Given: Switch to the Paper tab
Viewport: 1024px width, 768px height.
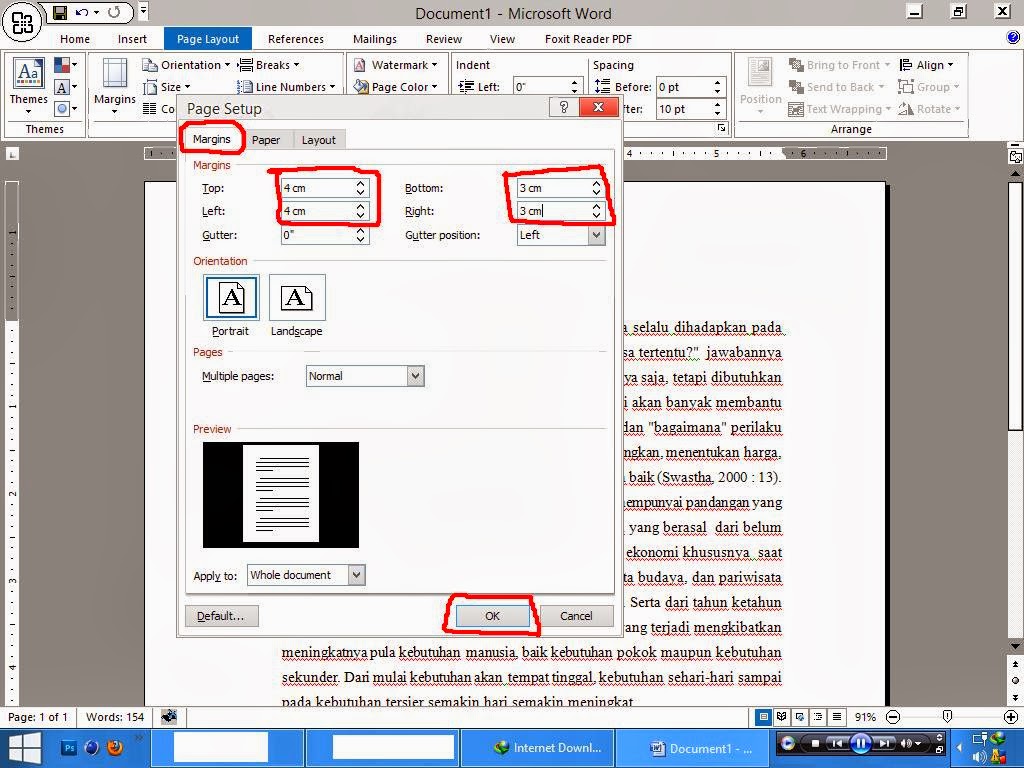Looking at the screenshot, I should point(266,139).
